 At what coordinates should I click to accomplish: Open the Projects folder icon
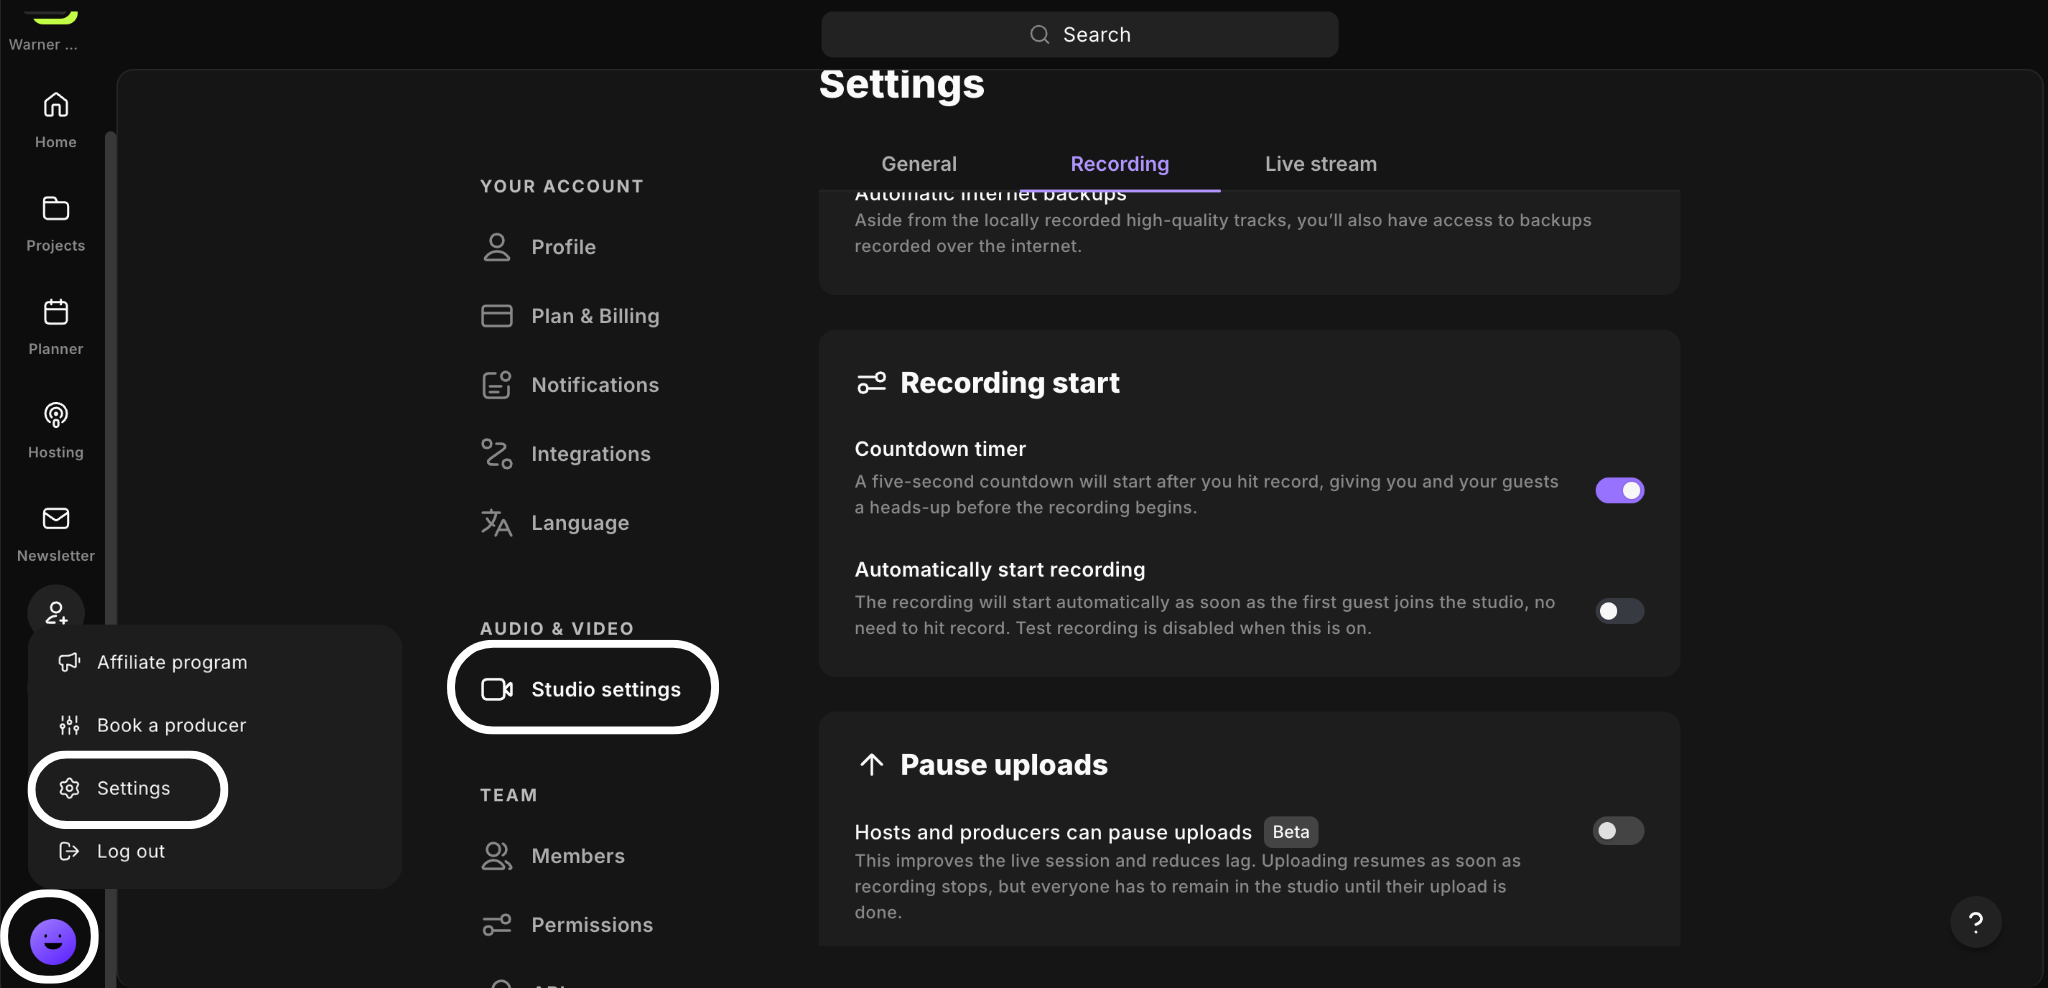point(56,209)
